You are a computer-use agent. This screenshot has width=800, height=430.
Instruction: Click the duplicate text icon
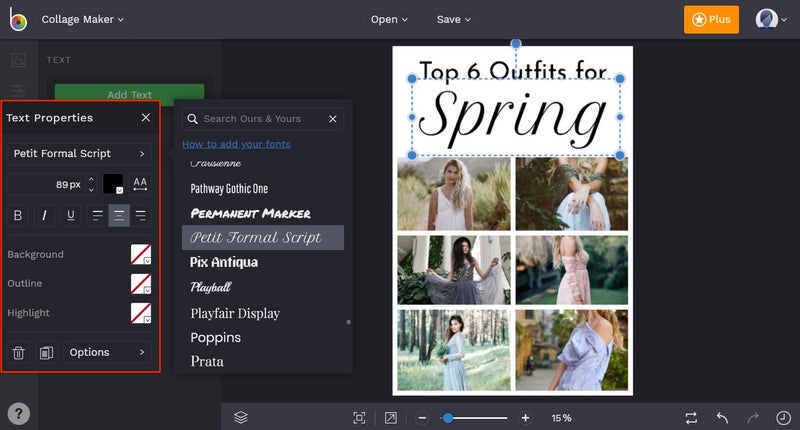(x=46, y=352)
